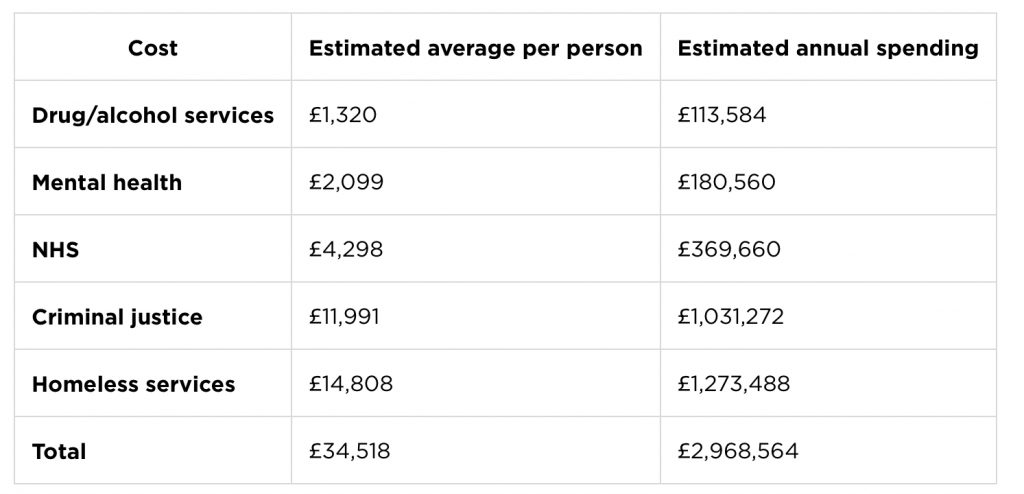
Task: Select the Mental health row label
Action: pyautogui.click(x=107, y=182)
